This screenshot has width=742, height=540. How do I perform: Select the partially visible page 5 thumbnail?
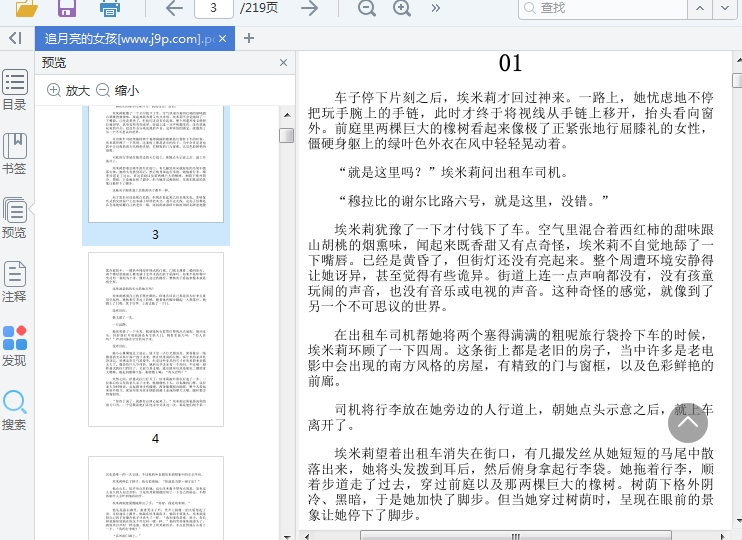pyautogui.click(x=156, y=498)
